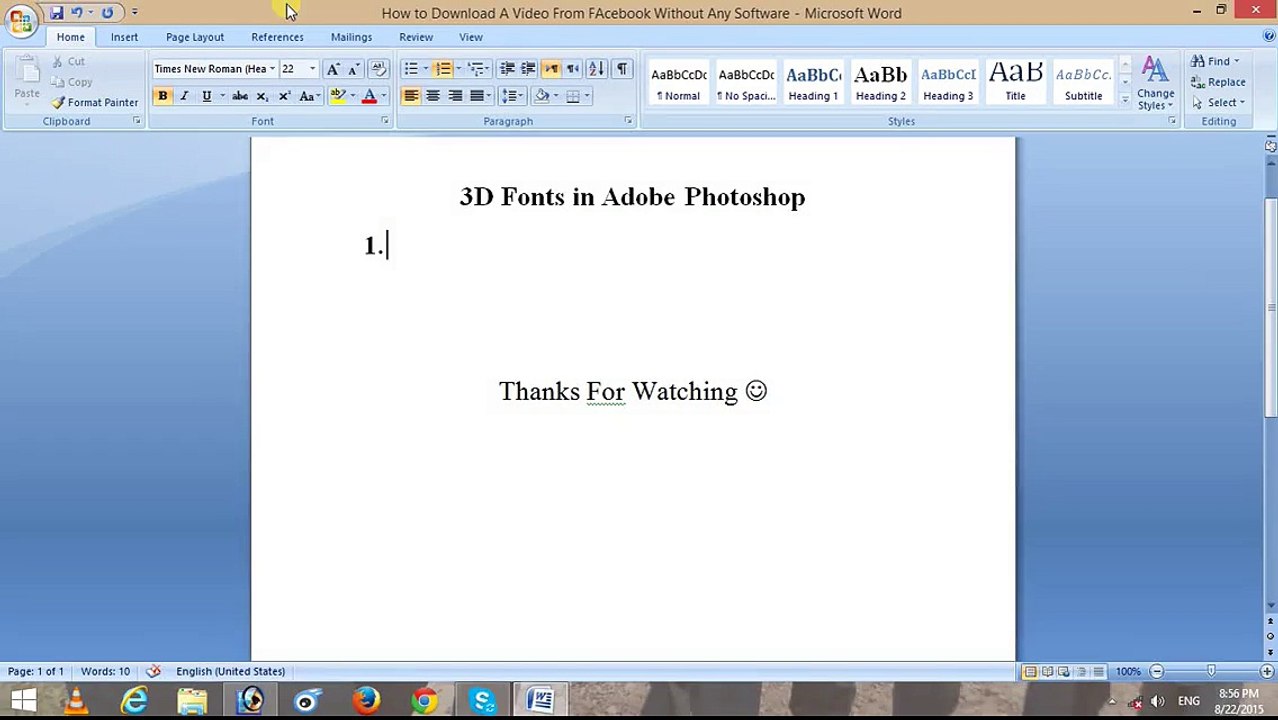Image resolution: width=1278 pixels, height=720 pixels.
Task: Open the Page Layout tab
Action: point(195,37)
